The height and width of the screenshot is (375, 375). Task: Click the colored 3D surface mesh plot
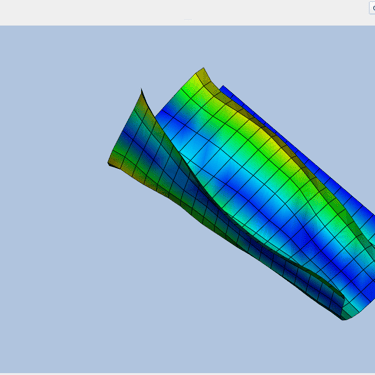tap(241, 194)
